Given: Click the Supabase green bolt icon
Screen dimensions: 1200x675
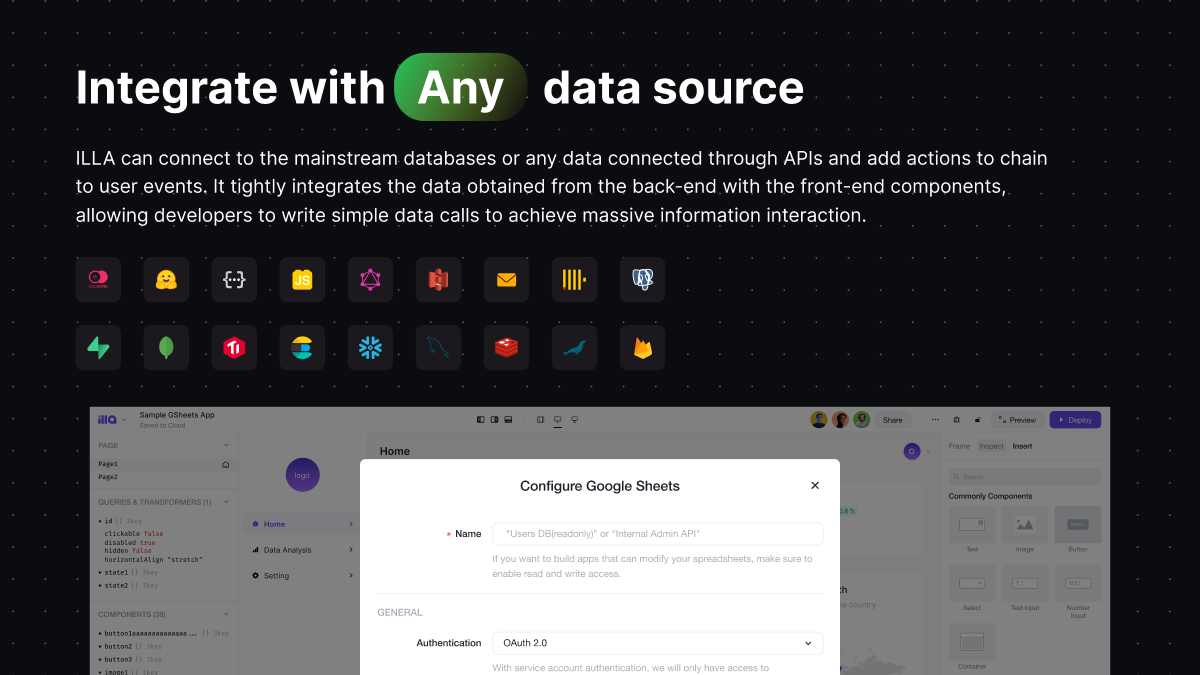Looking at the screenshot, I should pyautogui.click(x=98, y=348).
